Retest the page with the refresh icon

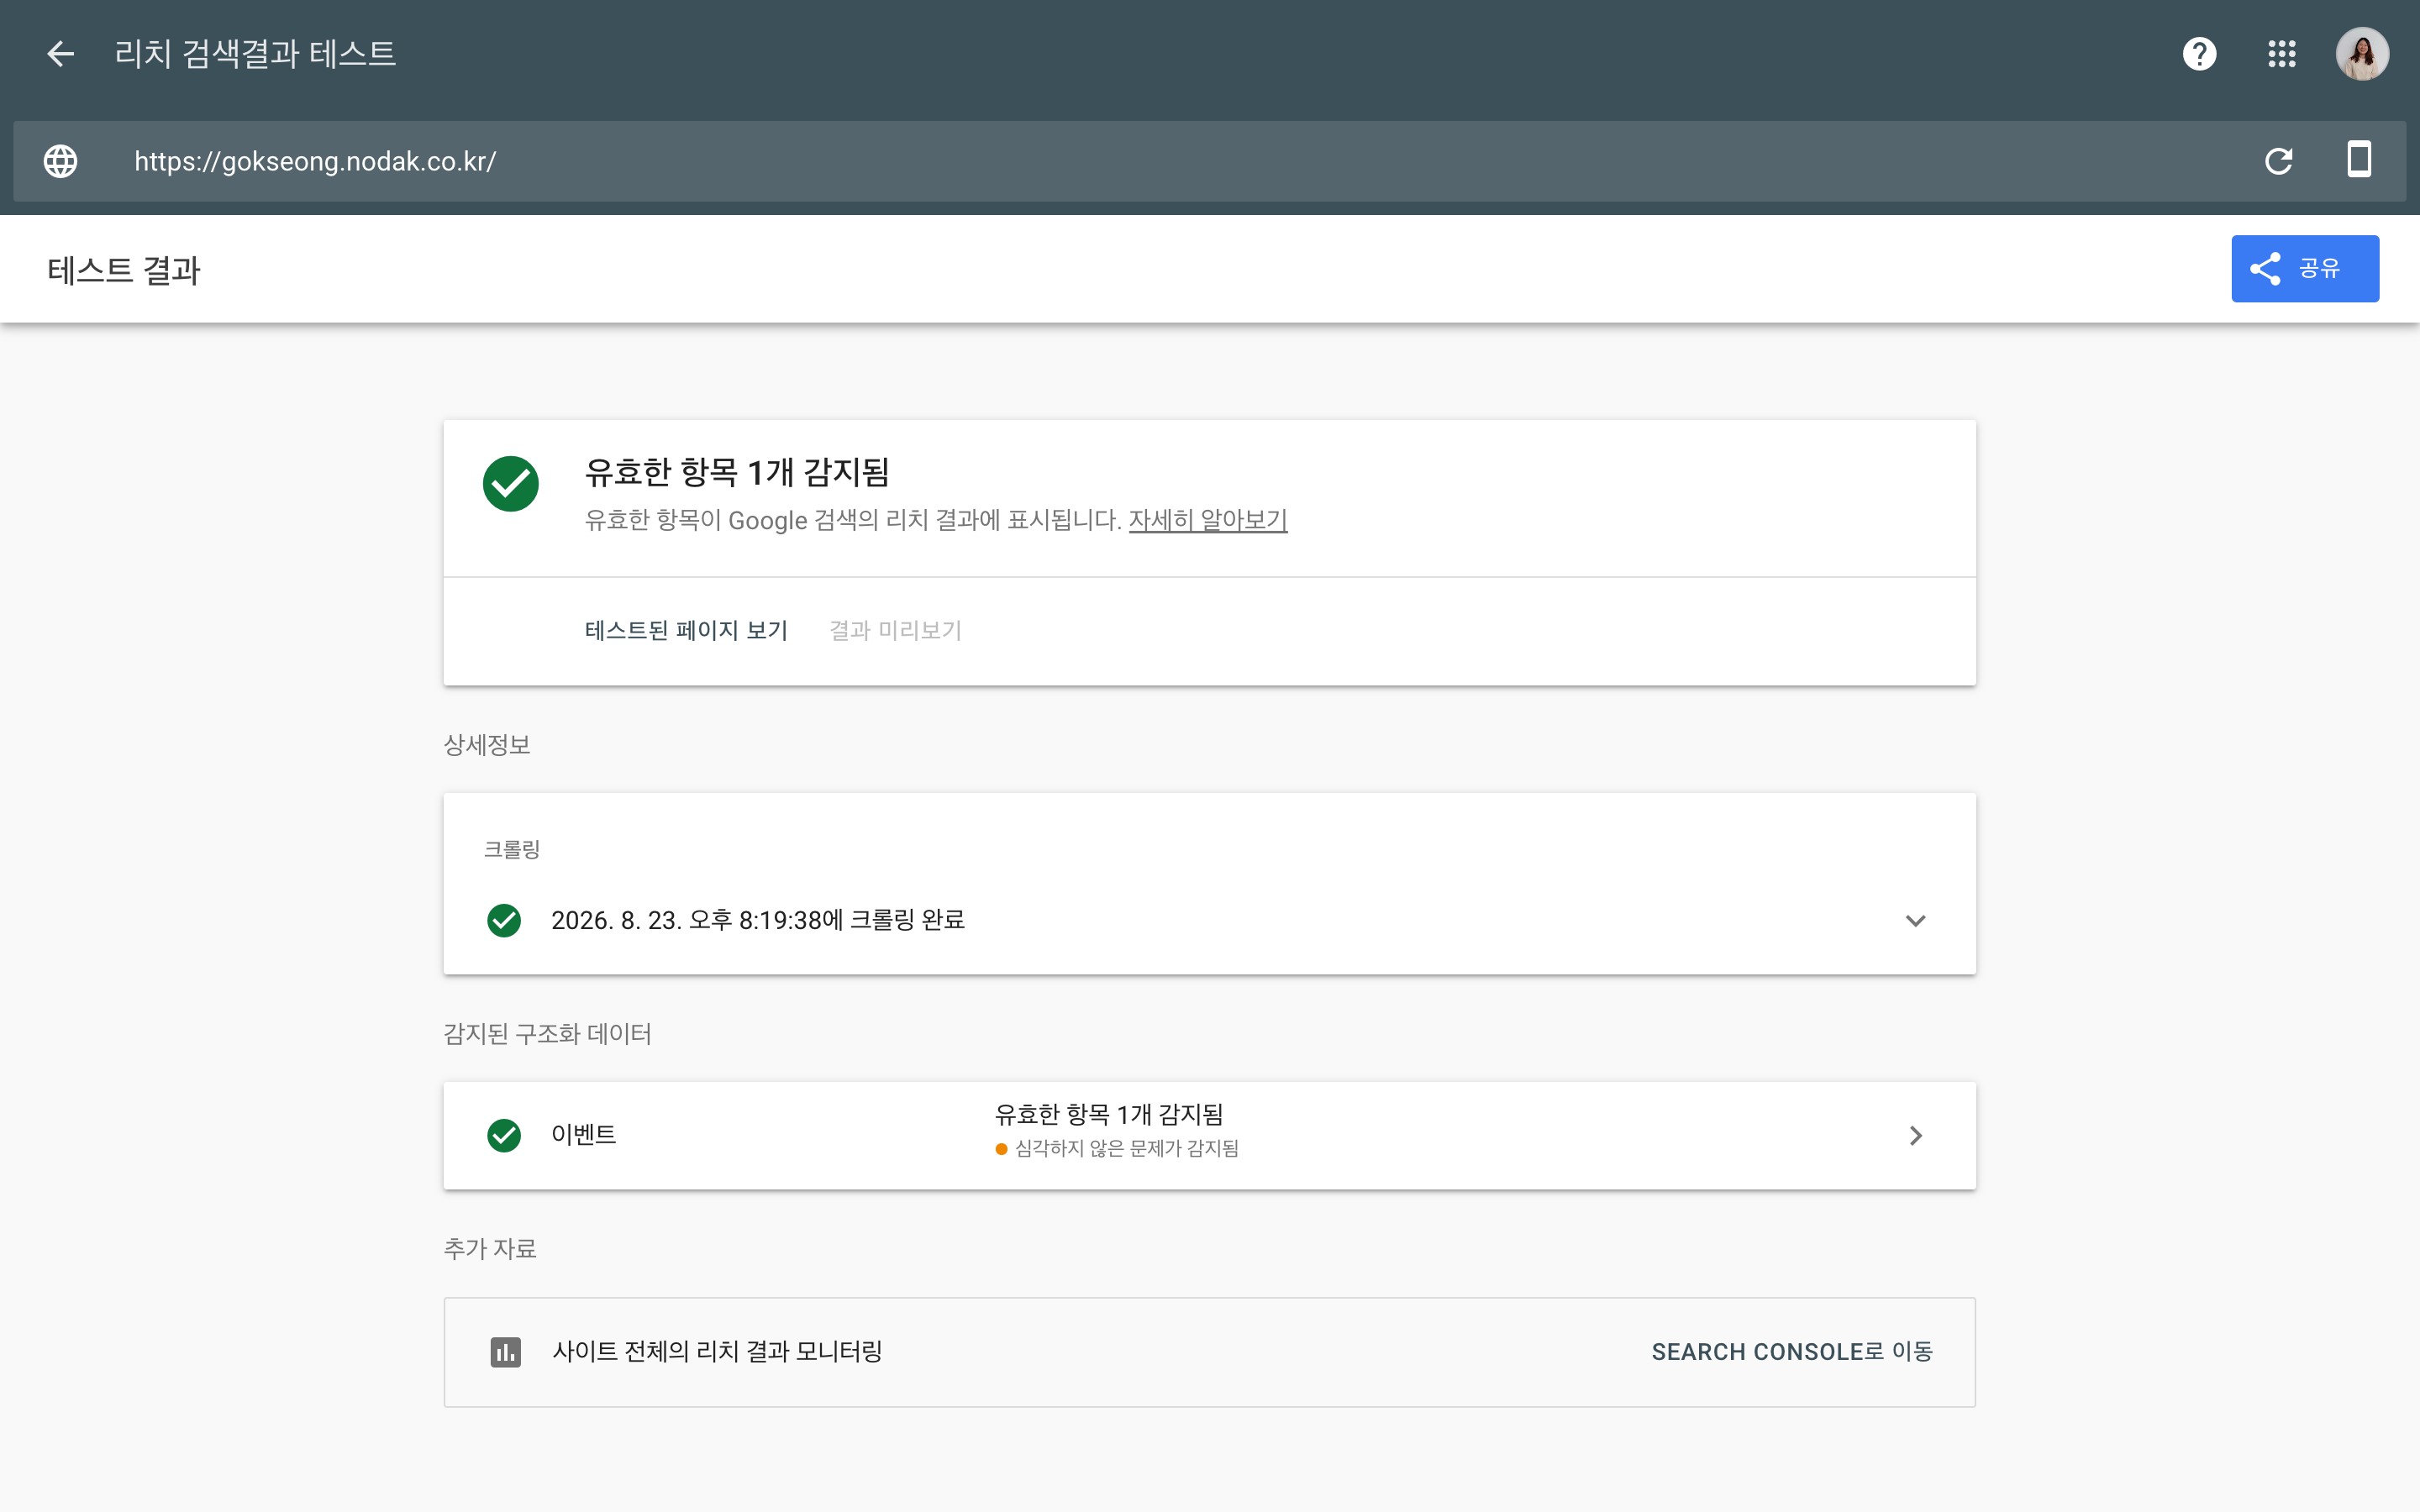point(2278,161)
